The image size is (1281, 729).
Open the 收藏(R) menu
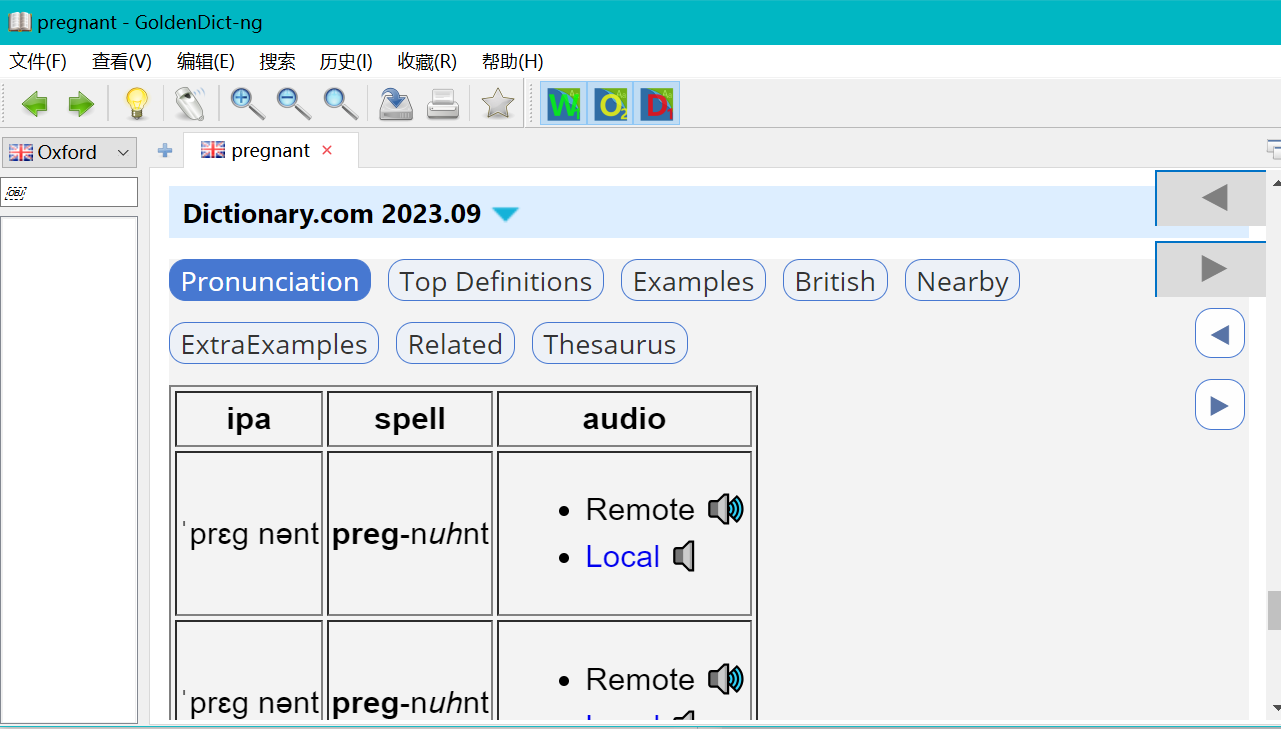tap(427, 62)
